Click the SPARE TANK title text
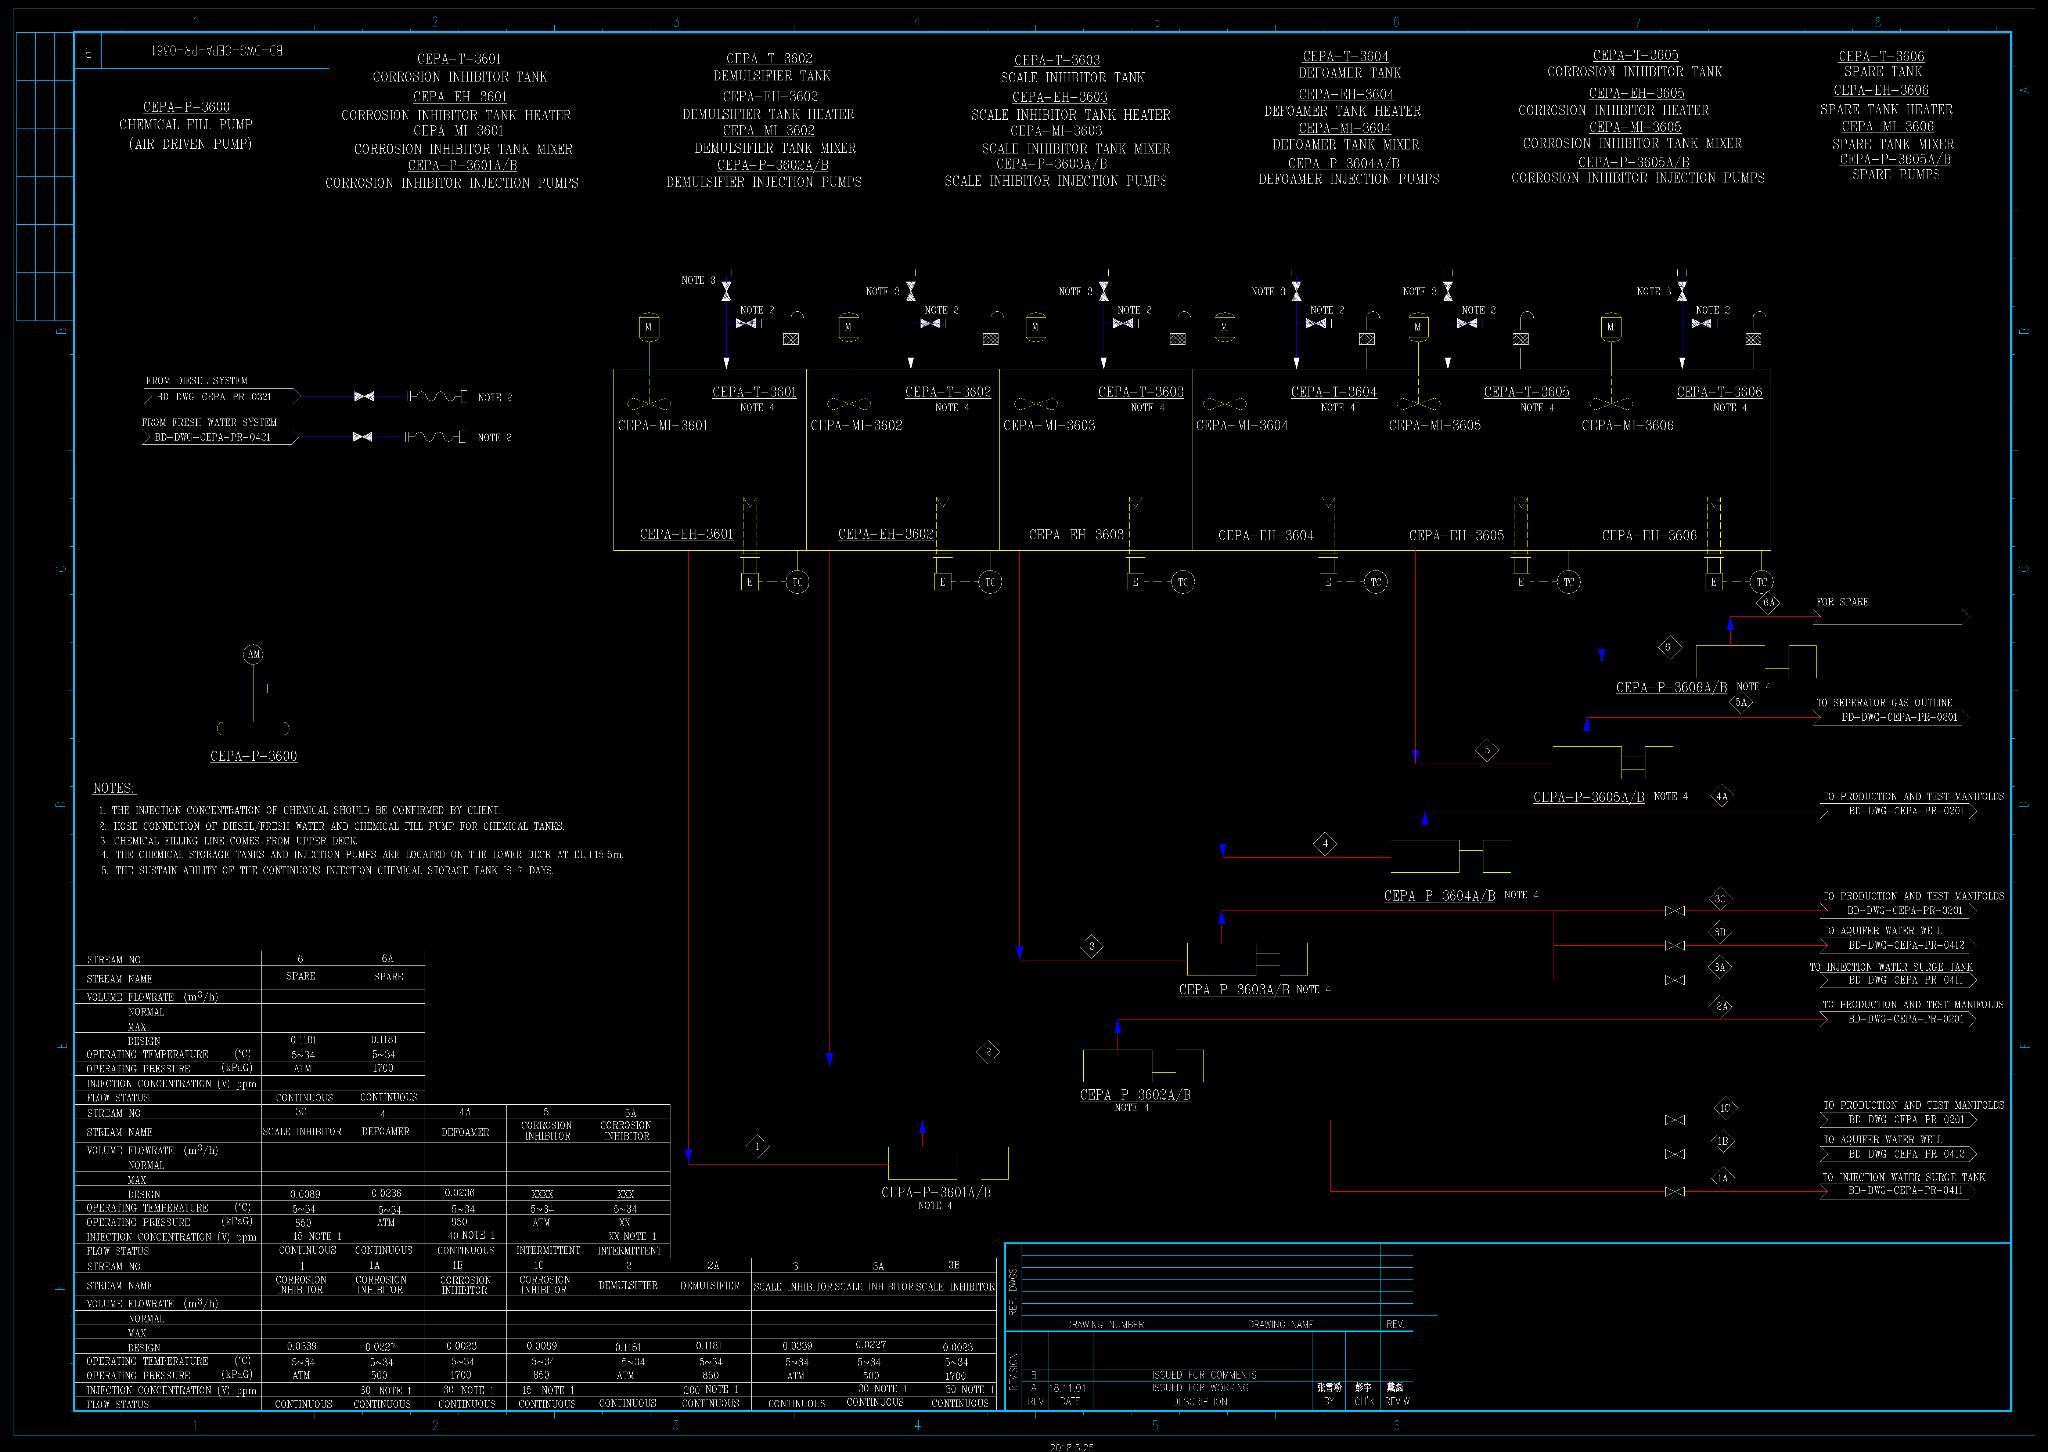The height and width of the screenshot is (1452, 2048). 1883,72
